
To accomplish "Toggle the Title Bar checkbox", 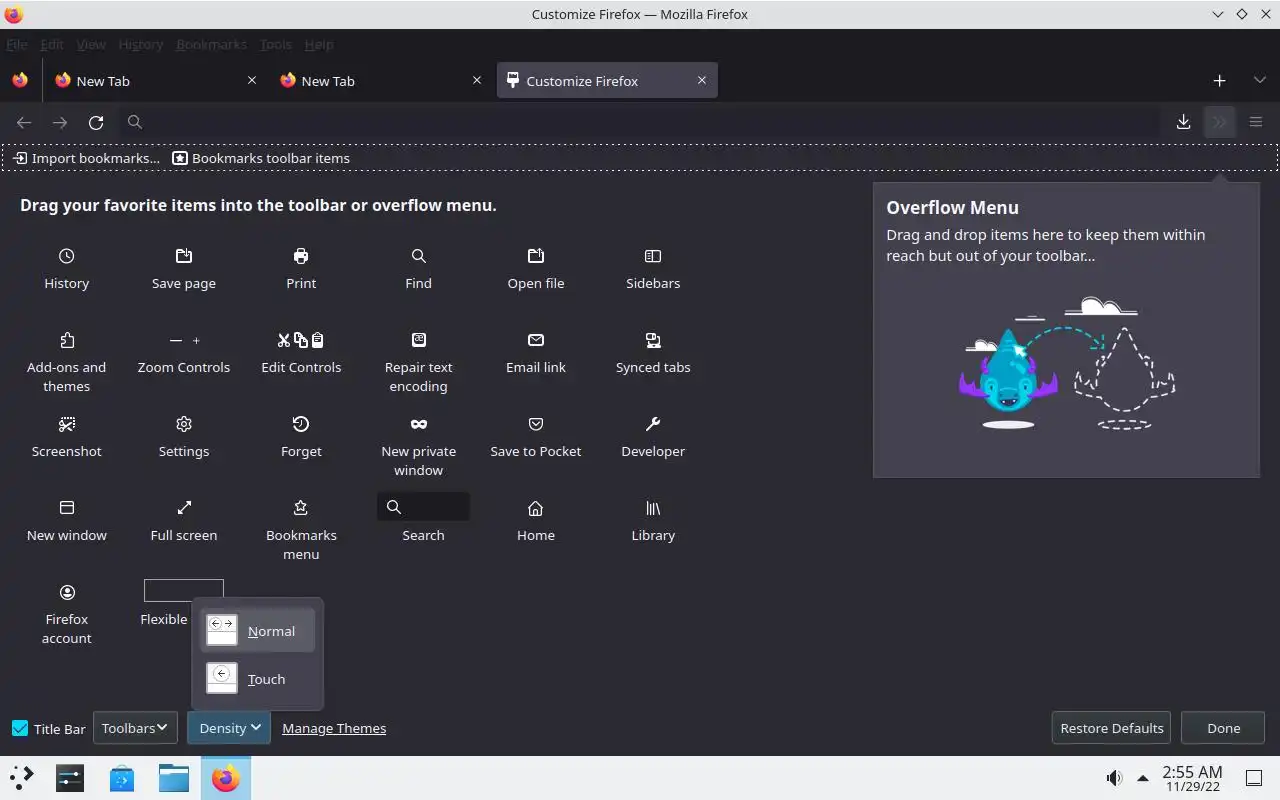I will [20, 728].
